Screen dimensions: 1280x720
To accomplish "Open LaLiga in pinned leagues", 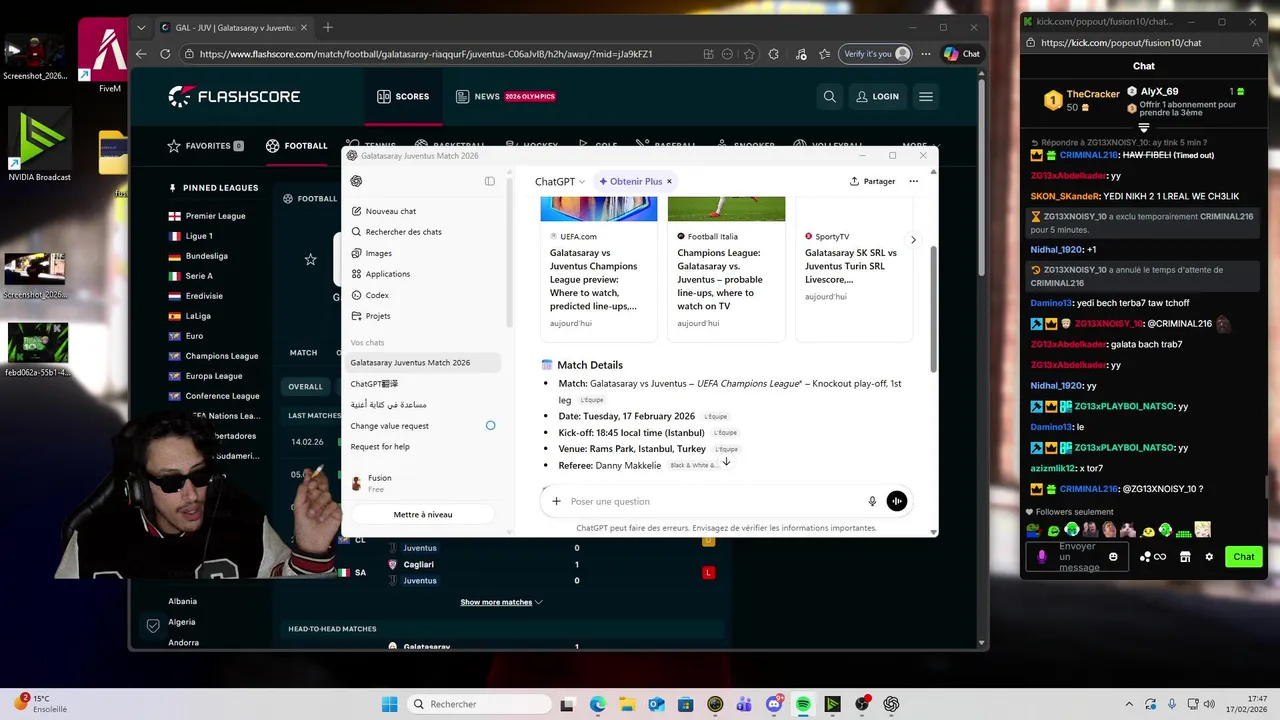I will [197, 316].
